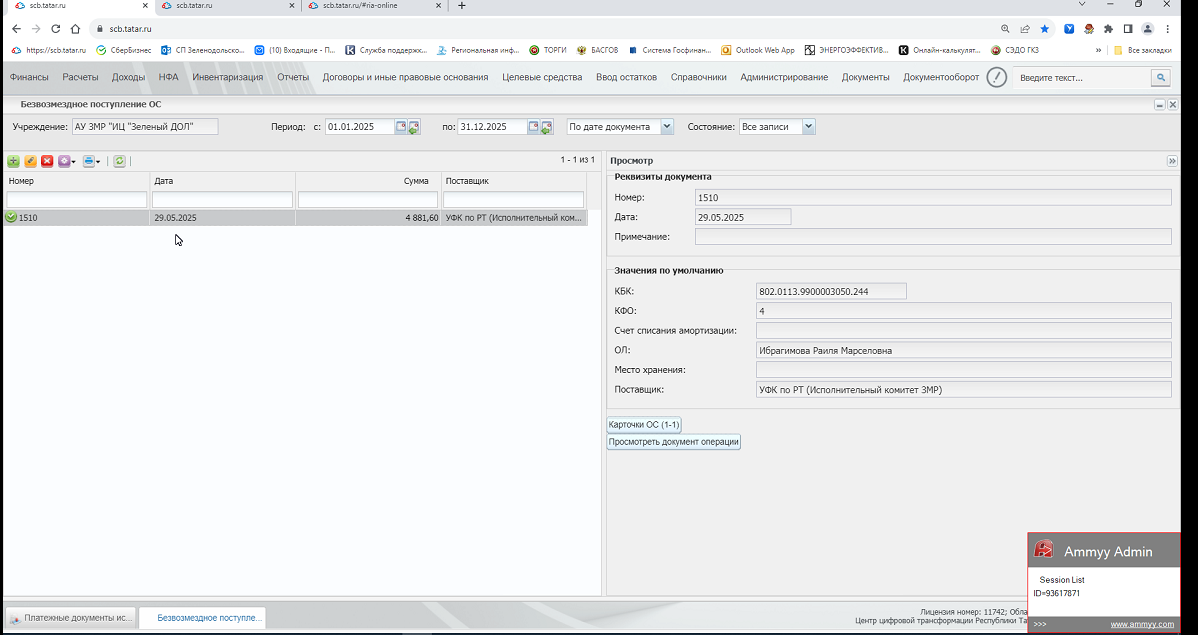The width and height of the screenshot is (1198, 635).
Task: Click the Поставщик column filter field
Action: (x=513, y=199)
